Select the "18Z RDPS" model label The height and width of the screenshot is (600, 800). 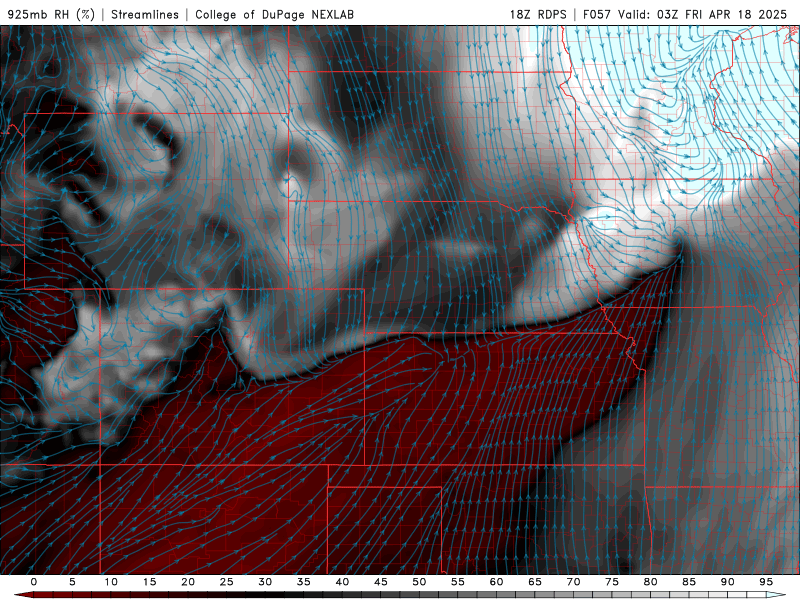coord(538,14)
